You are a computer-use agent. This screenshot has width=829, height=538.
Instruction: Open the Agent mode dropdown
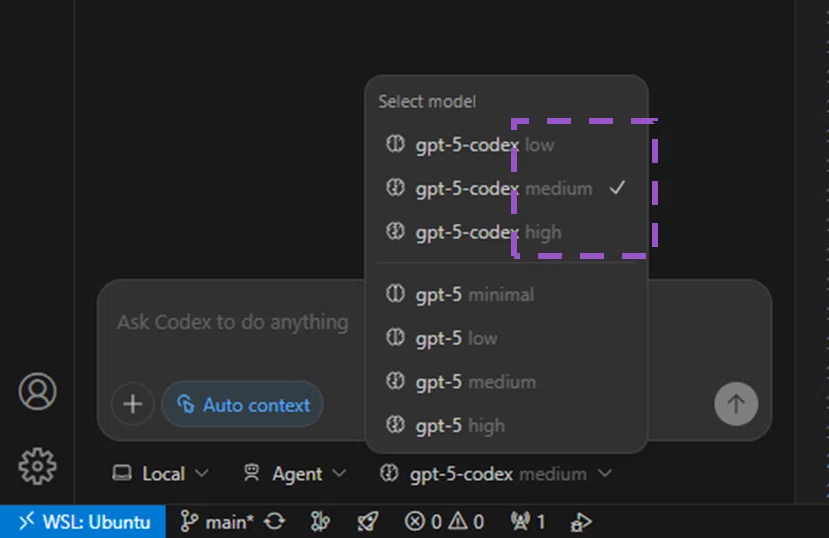click(294, 474)
